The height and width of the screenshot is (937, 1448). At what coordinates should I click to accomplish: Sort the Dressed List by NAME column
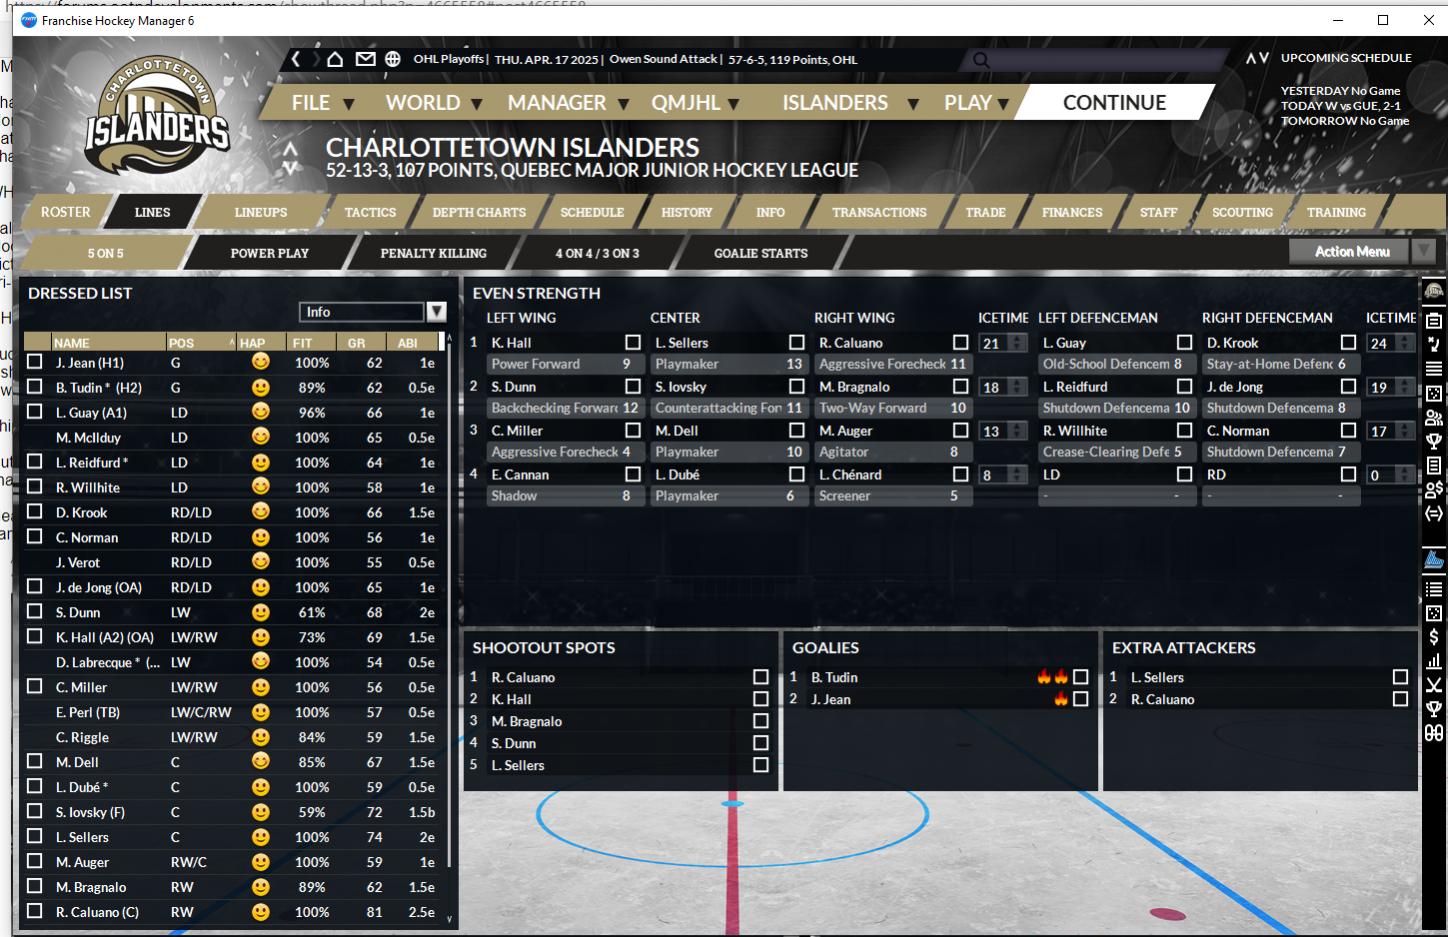coord(108,342)
